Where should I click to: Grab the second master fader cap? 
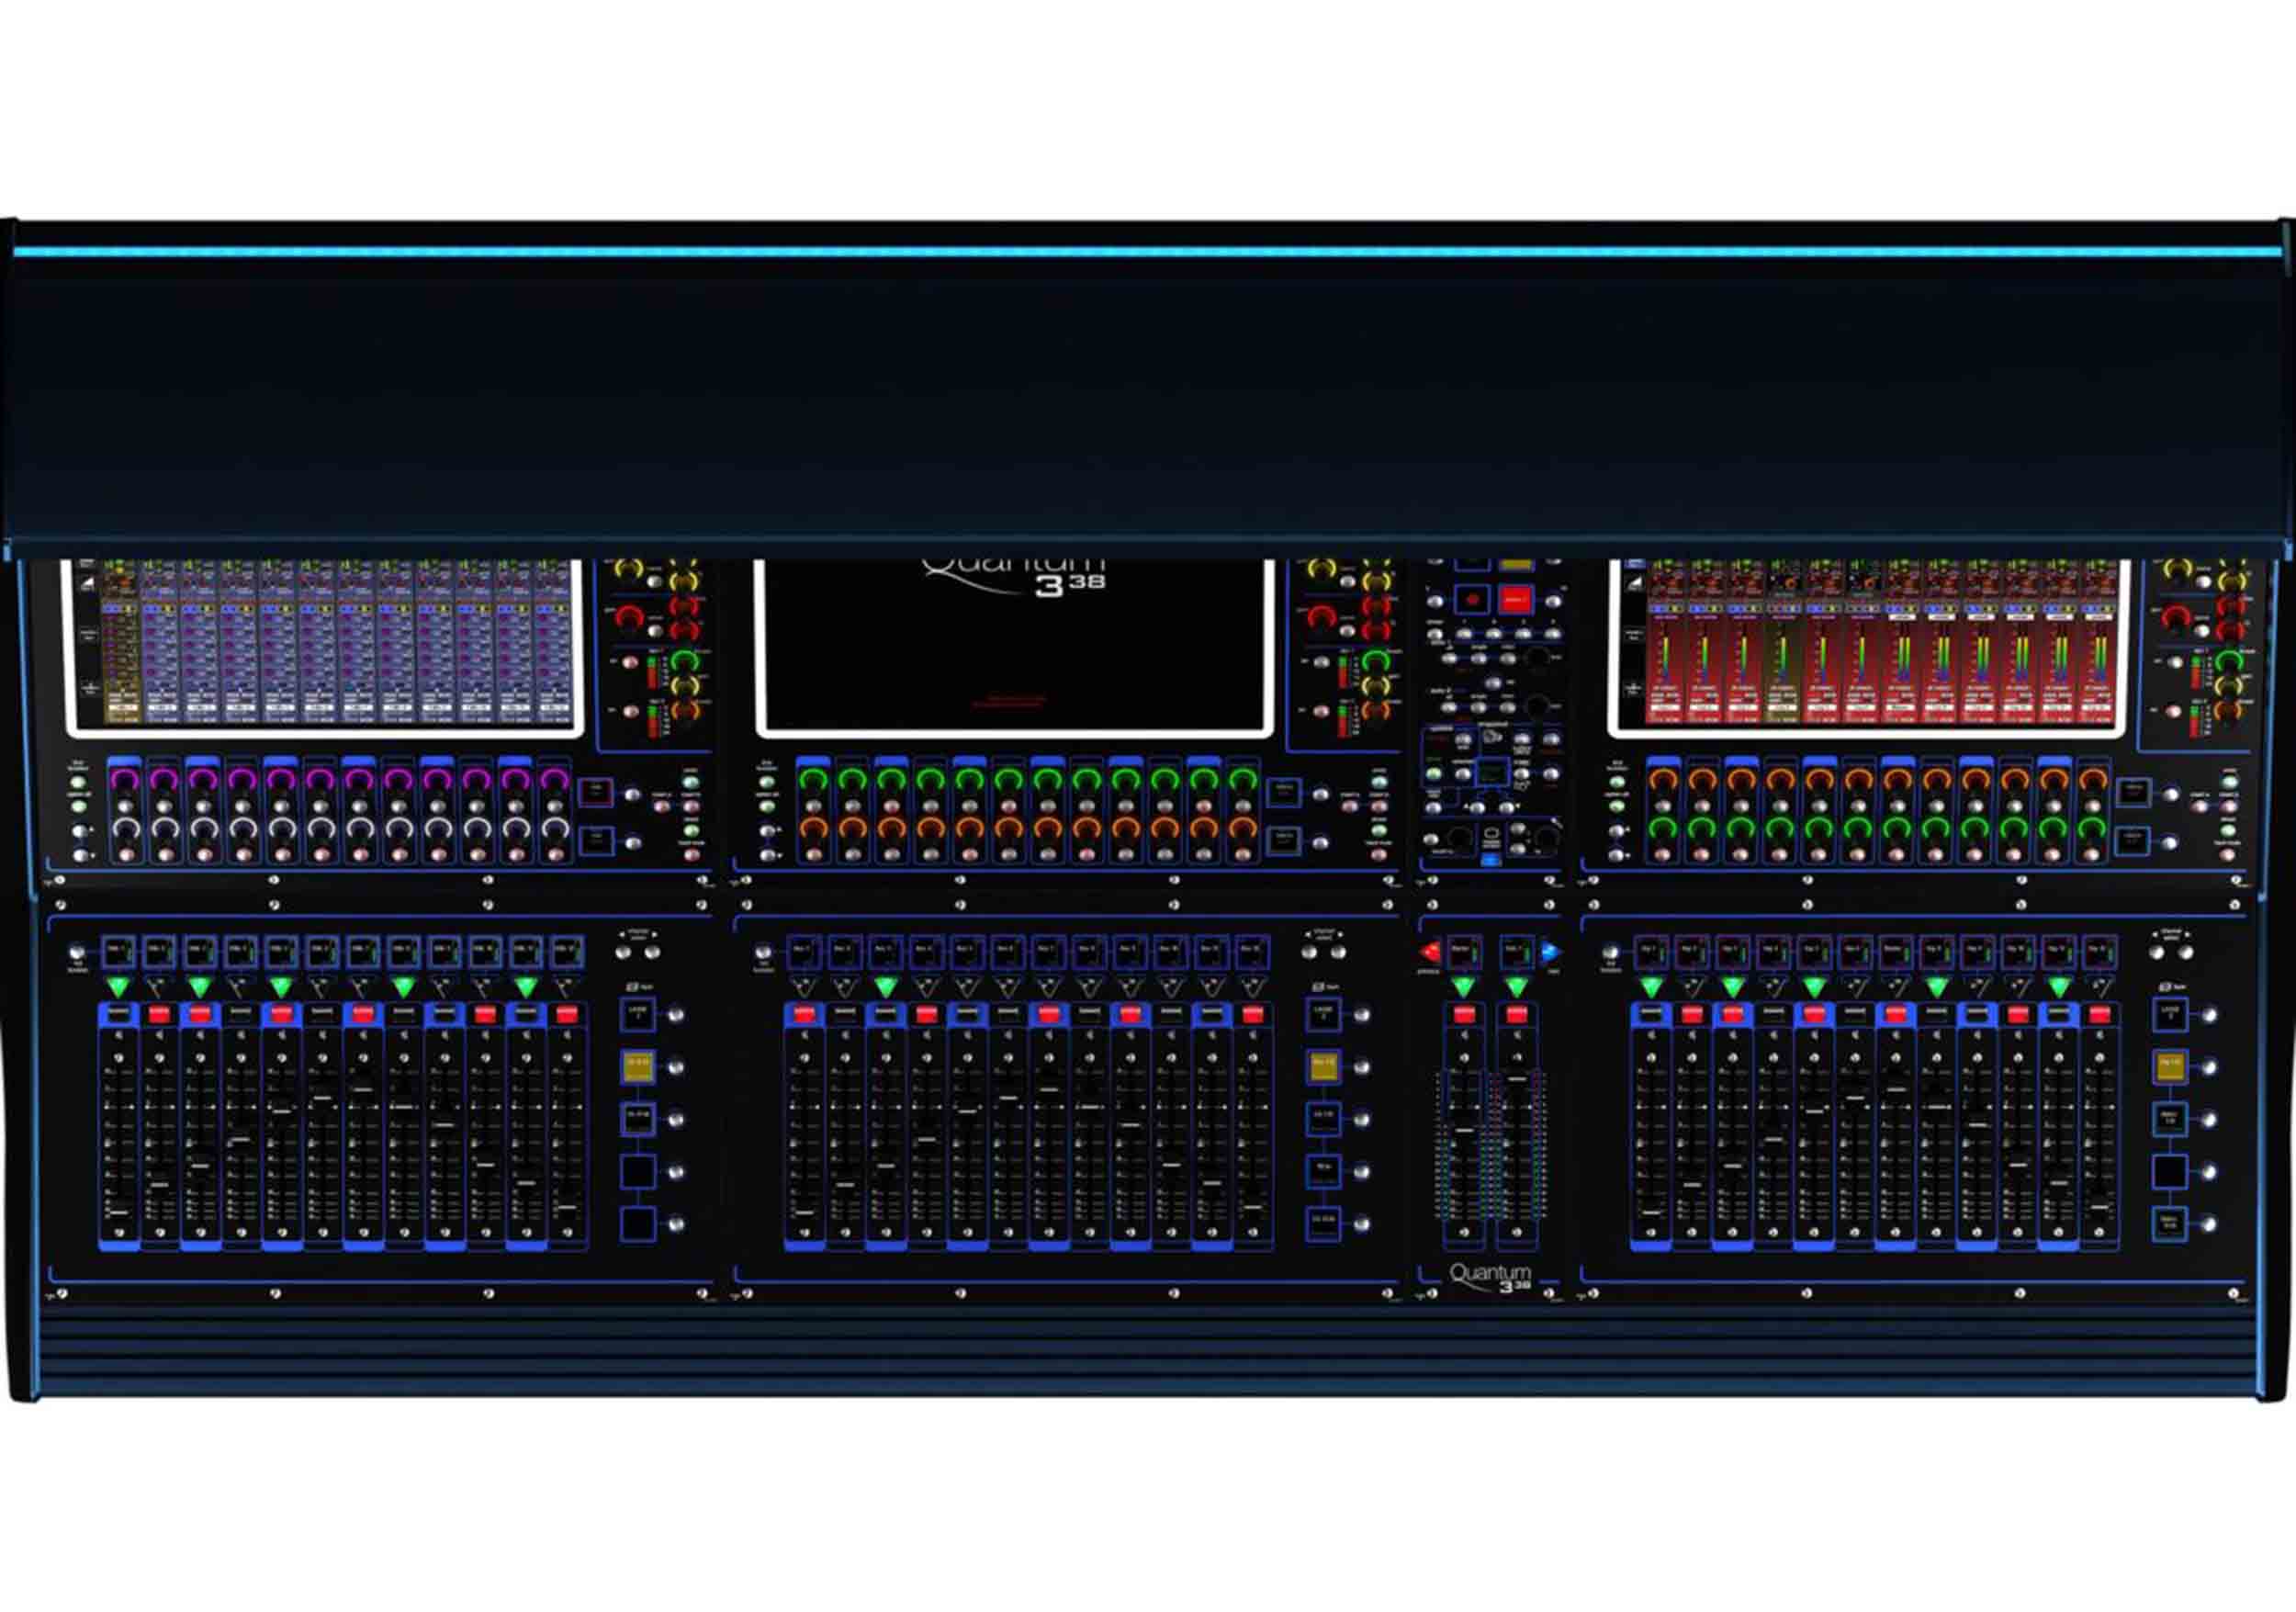1516,1081
